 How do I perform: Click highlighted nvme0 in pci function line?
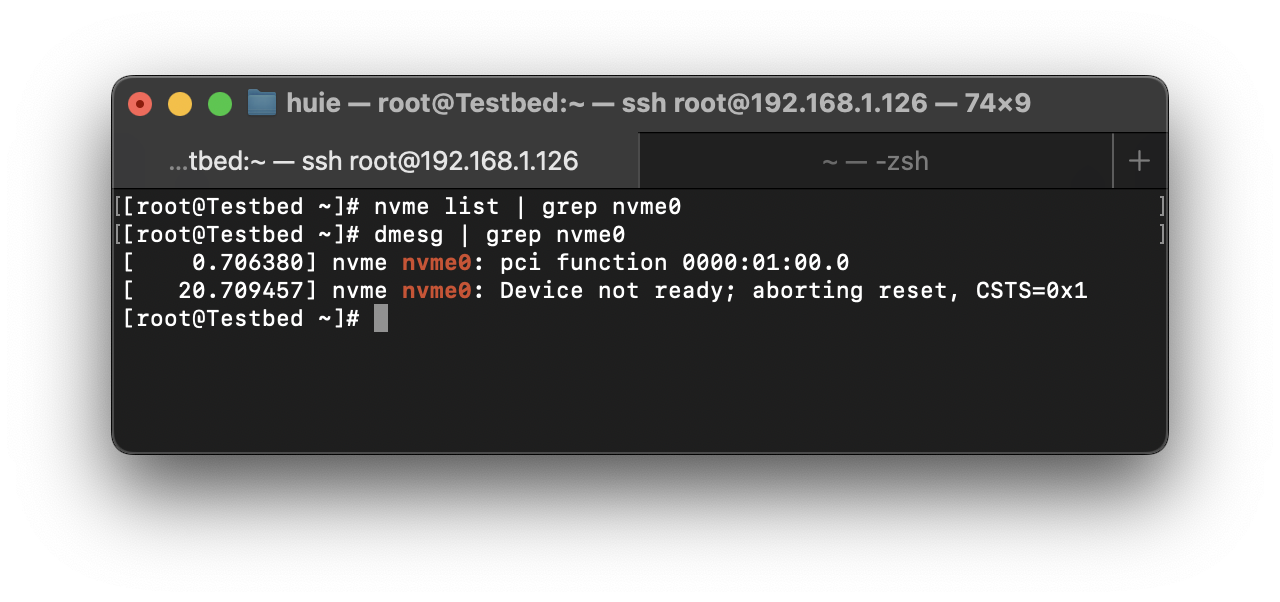click(x=436, y=263)
